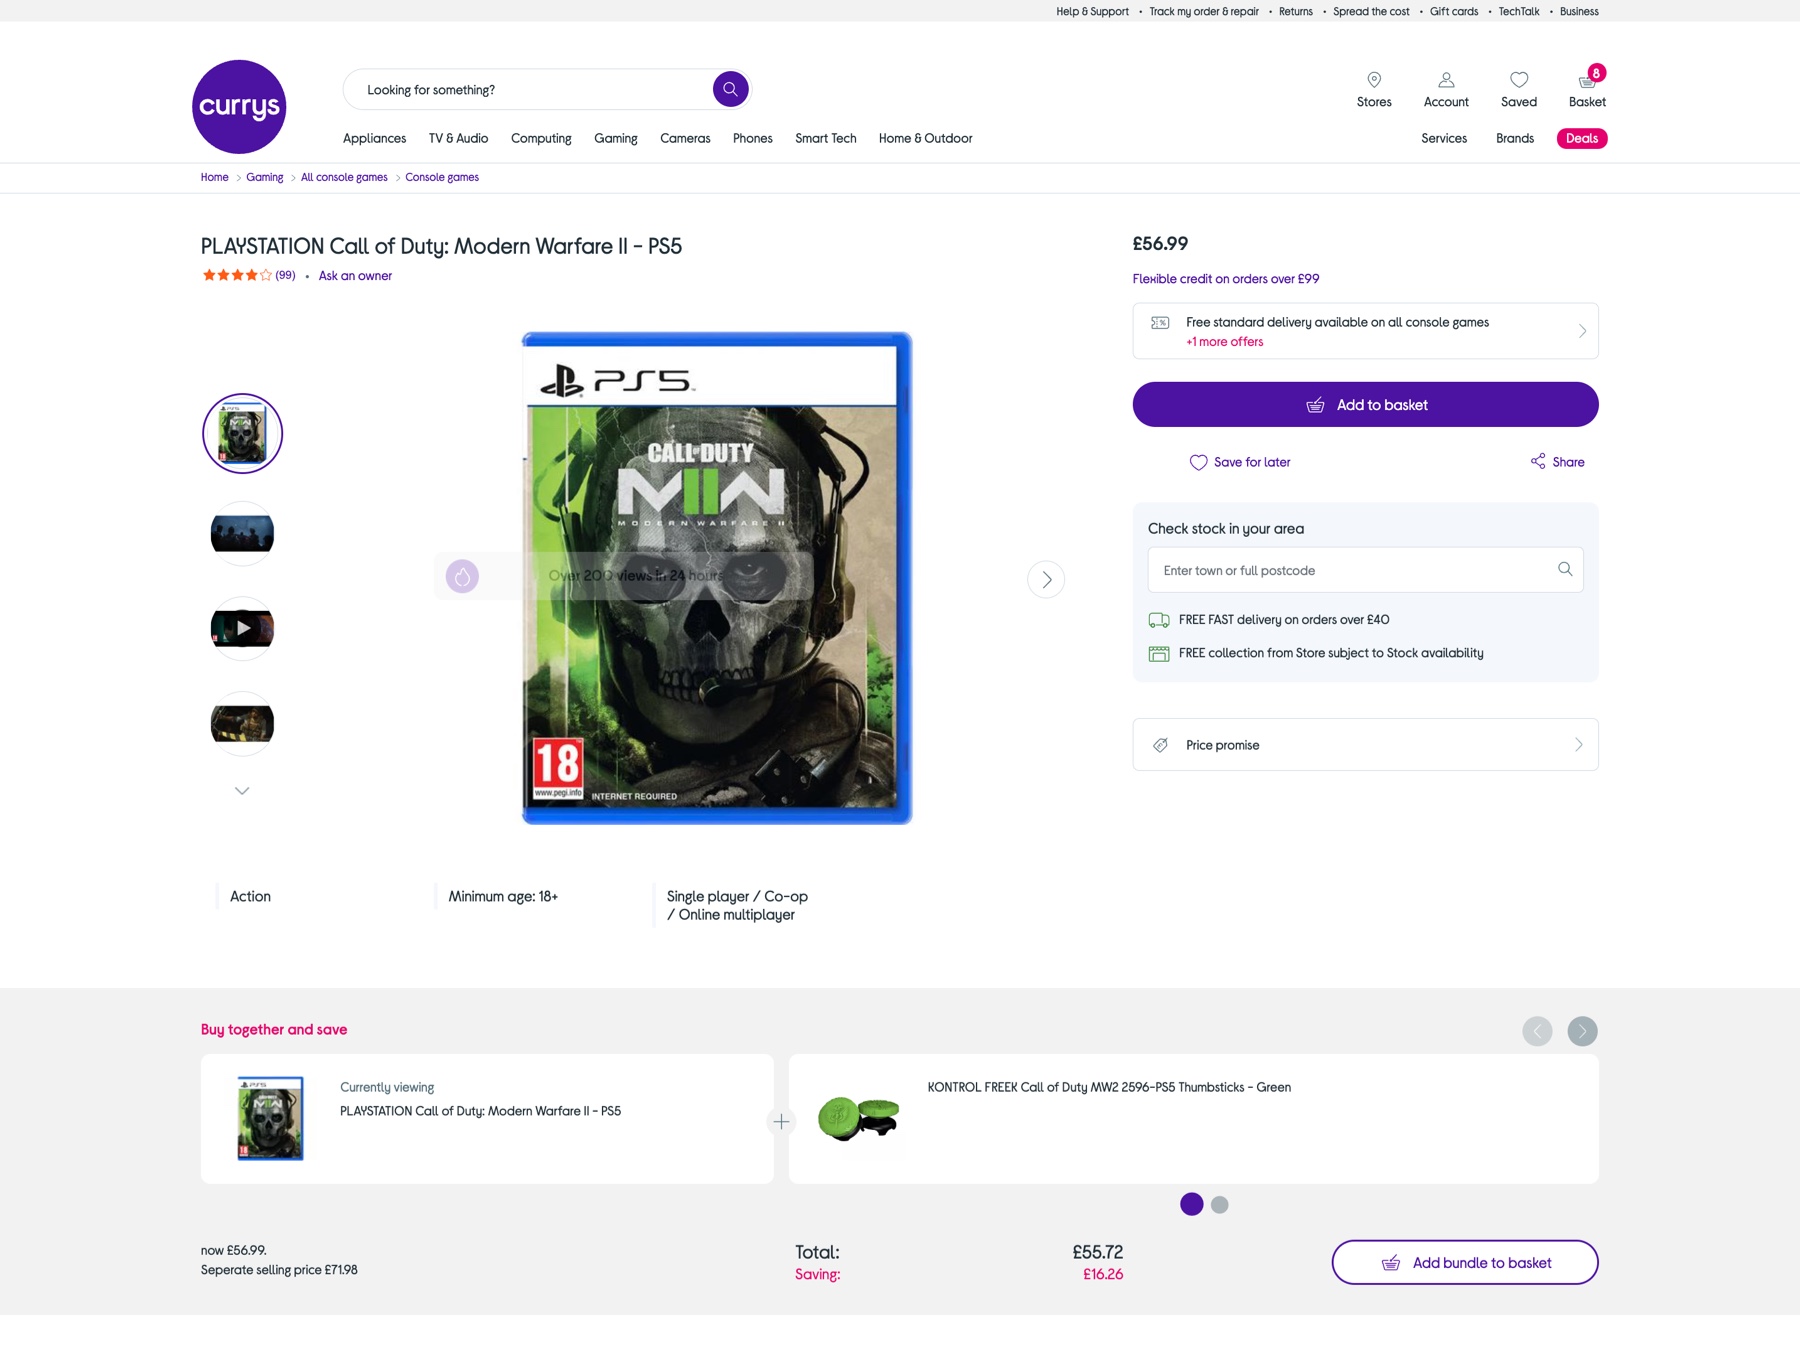The height and width of the screenshot is (1350, 1800).
Task: Go to All console games breadcrumb
Action: pos(344,177)
